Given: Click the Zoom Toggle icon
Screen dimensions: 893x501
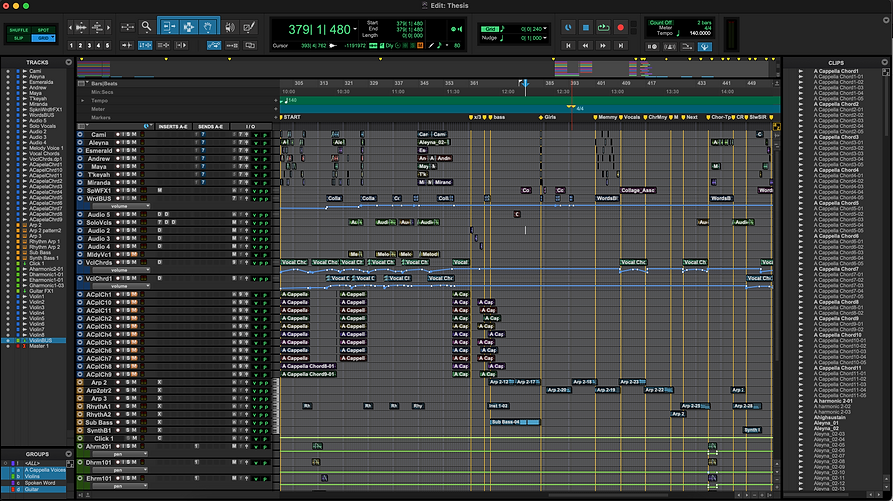Looking at the screenshot, I should pos(128,27).
